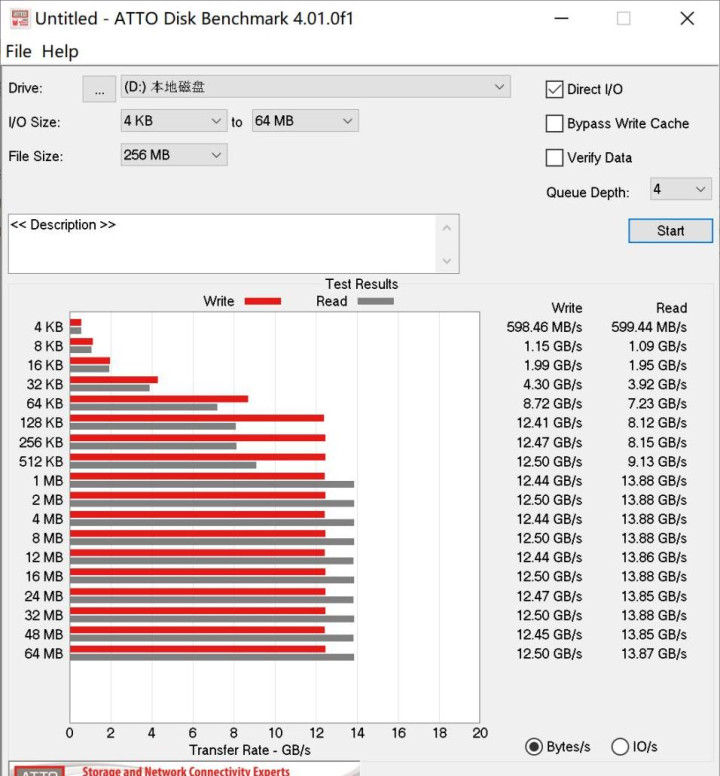This screenshot has height=776, width=720.
Task: Expand the Drive dropdown showing (D:)
Action: [x=316, y=87]
